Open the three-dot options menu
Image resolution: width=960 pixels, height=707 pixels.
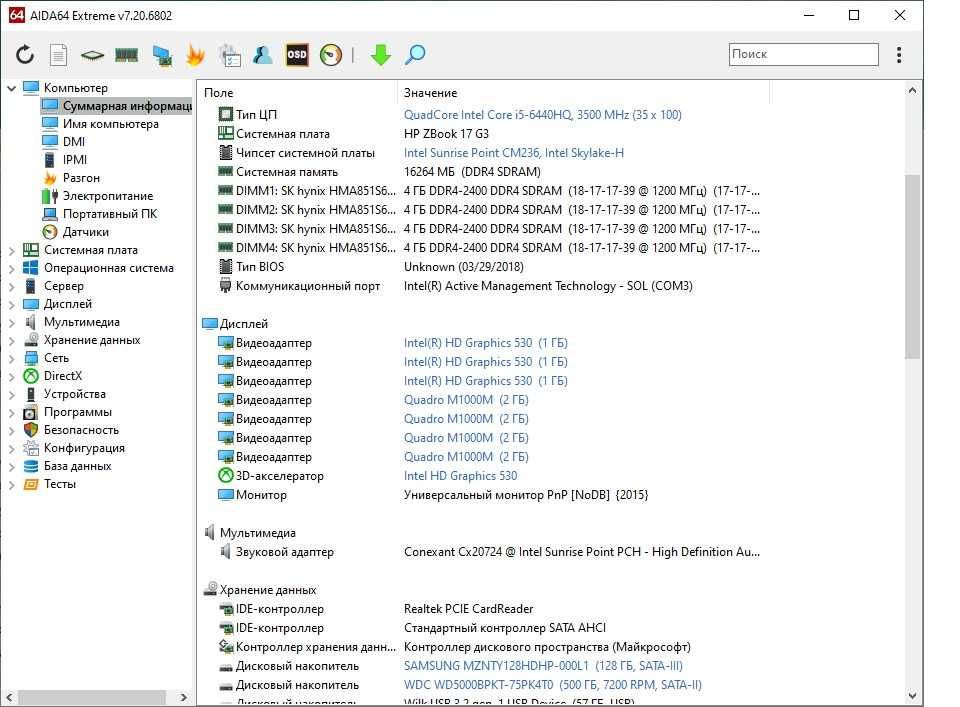point(899,55)
